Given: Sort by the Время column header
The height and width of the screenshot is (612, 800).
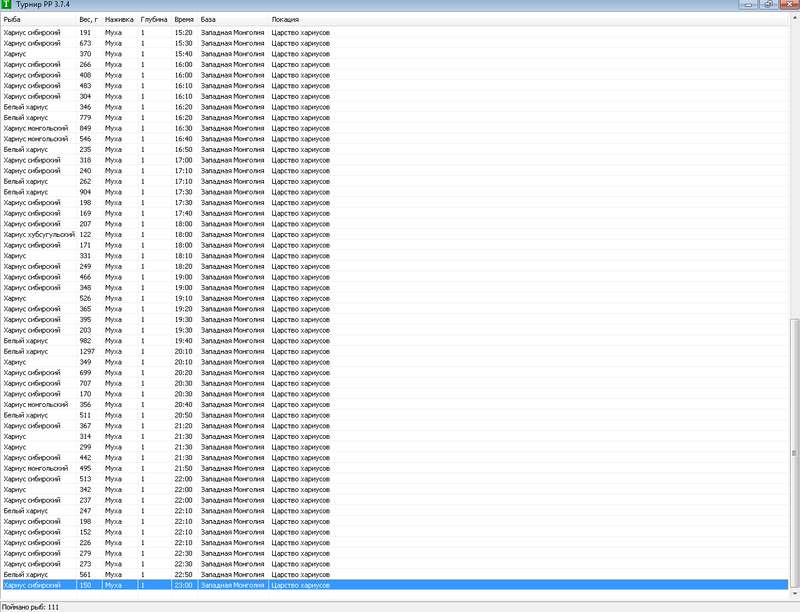Looking at the screenshot, I should [x=184, y=19].
